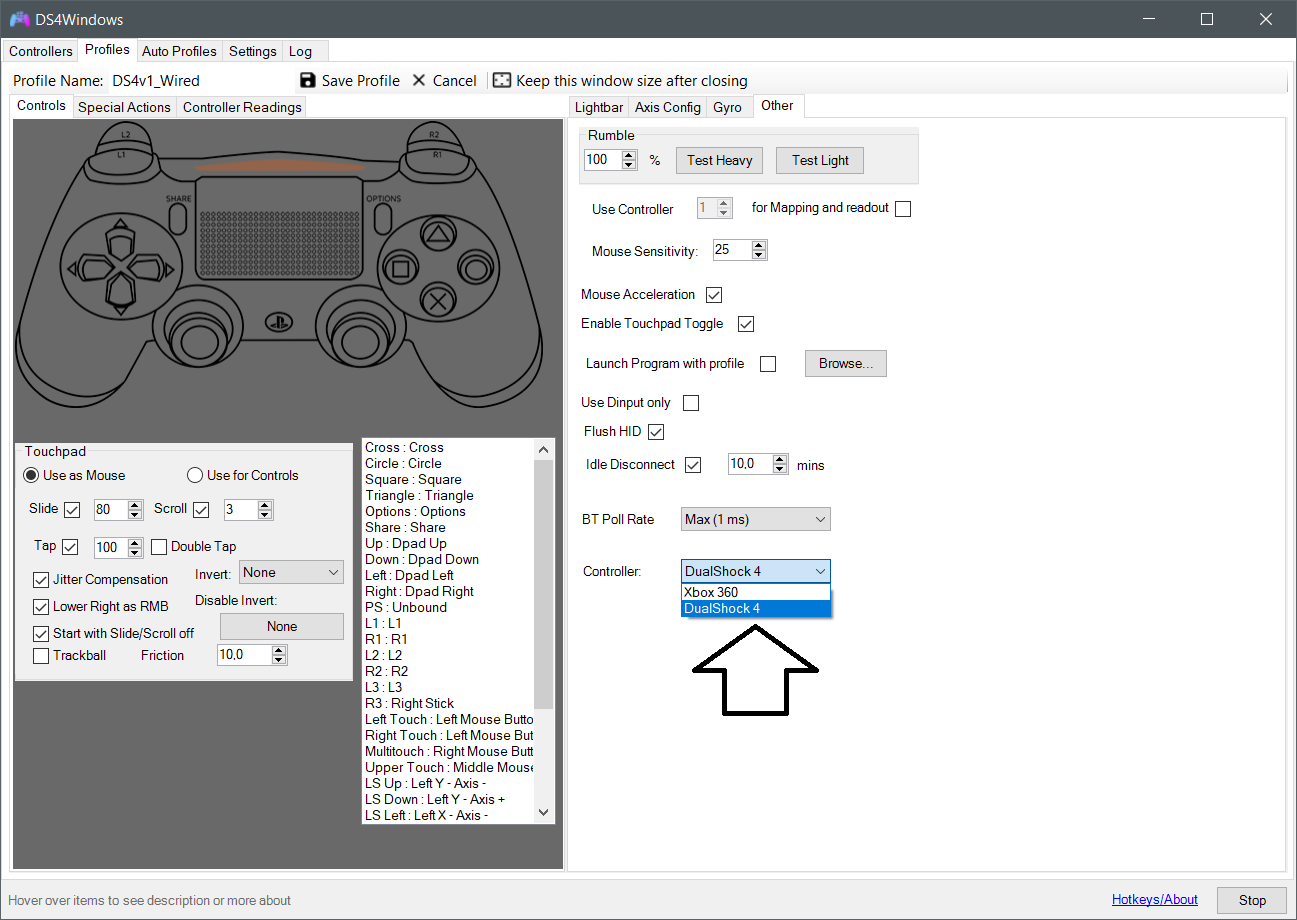The height and width of the screenshot is (920, 1297).
Task: Toggle Mouse Acceleration checkbox
Action: click(x=714, y=295)
